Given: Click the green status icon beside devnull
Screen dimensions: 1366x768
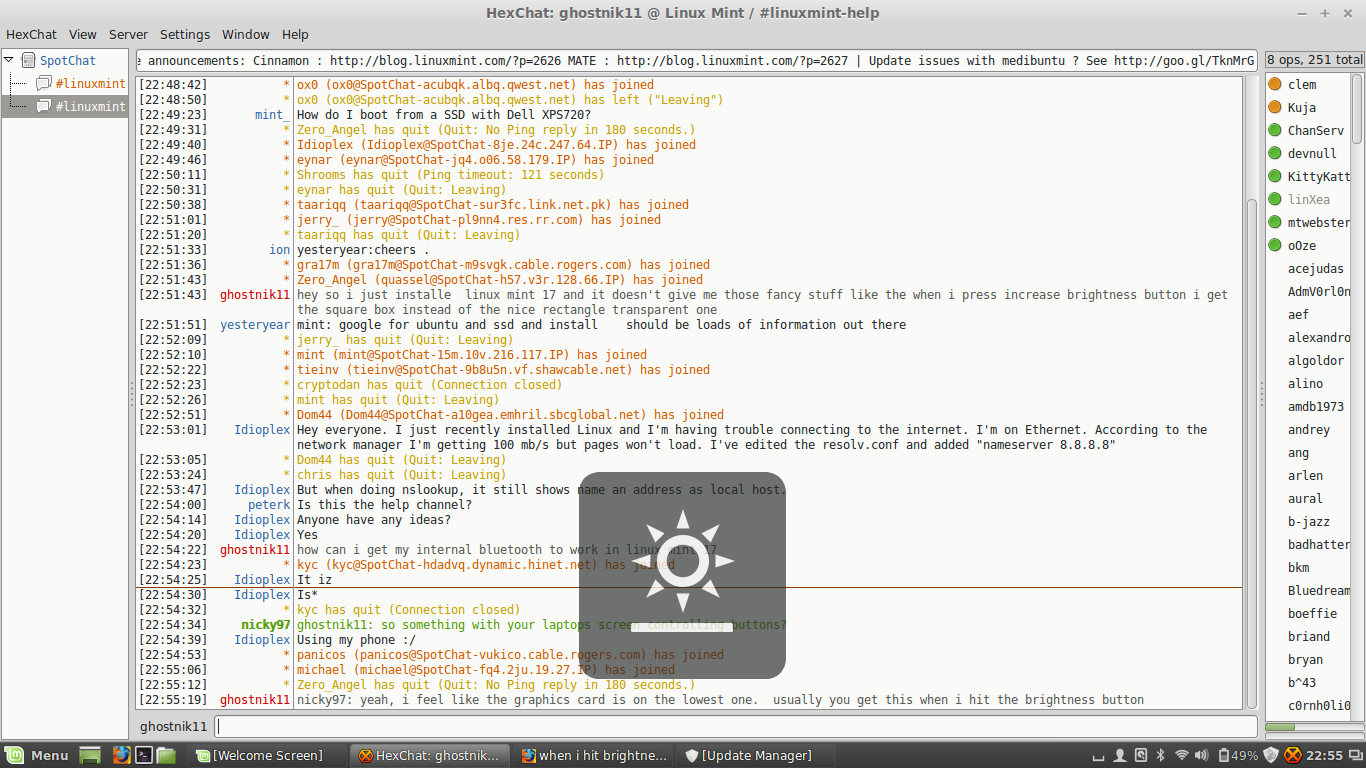Looking at the screenshot, I should (1275, 153).
